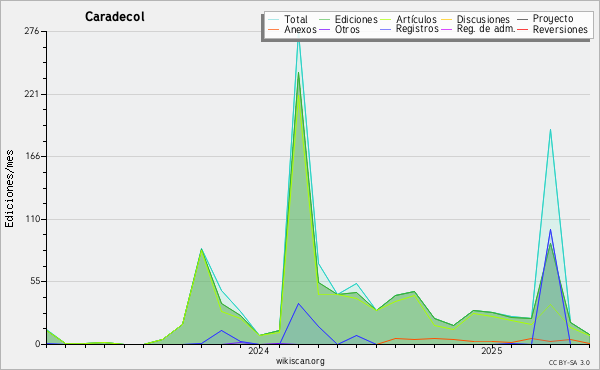600x370 pixels.
Task: Click the wikiscan.org label
Action: (x=300, y=361)
